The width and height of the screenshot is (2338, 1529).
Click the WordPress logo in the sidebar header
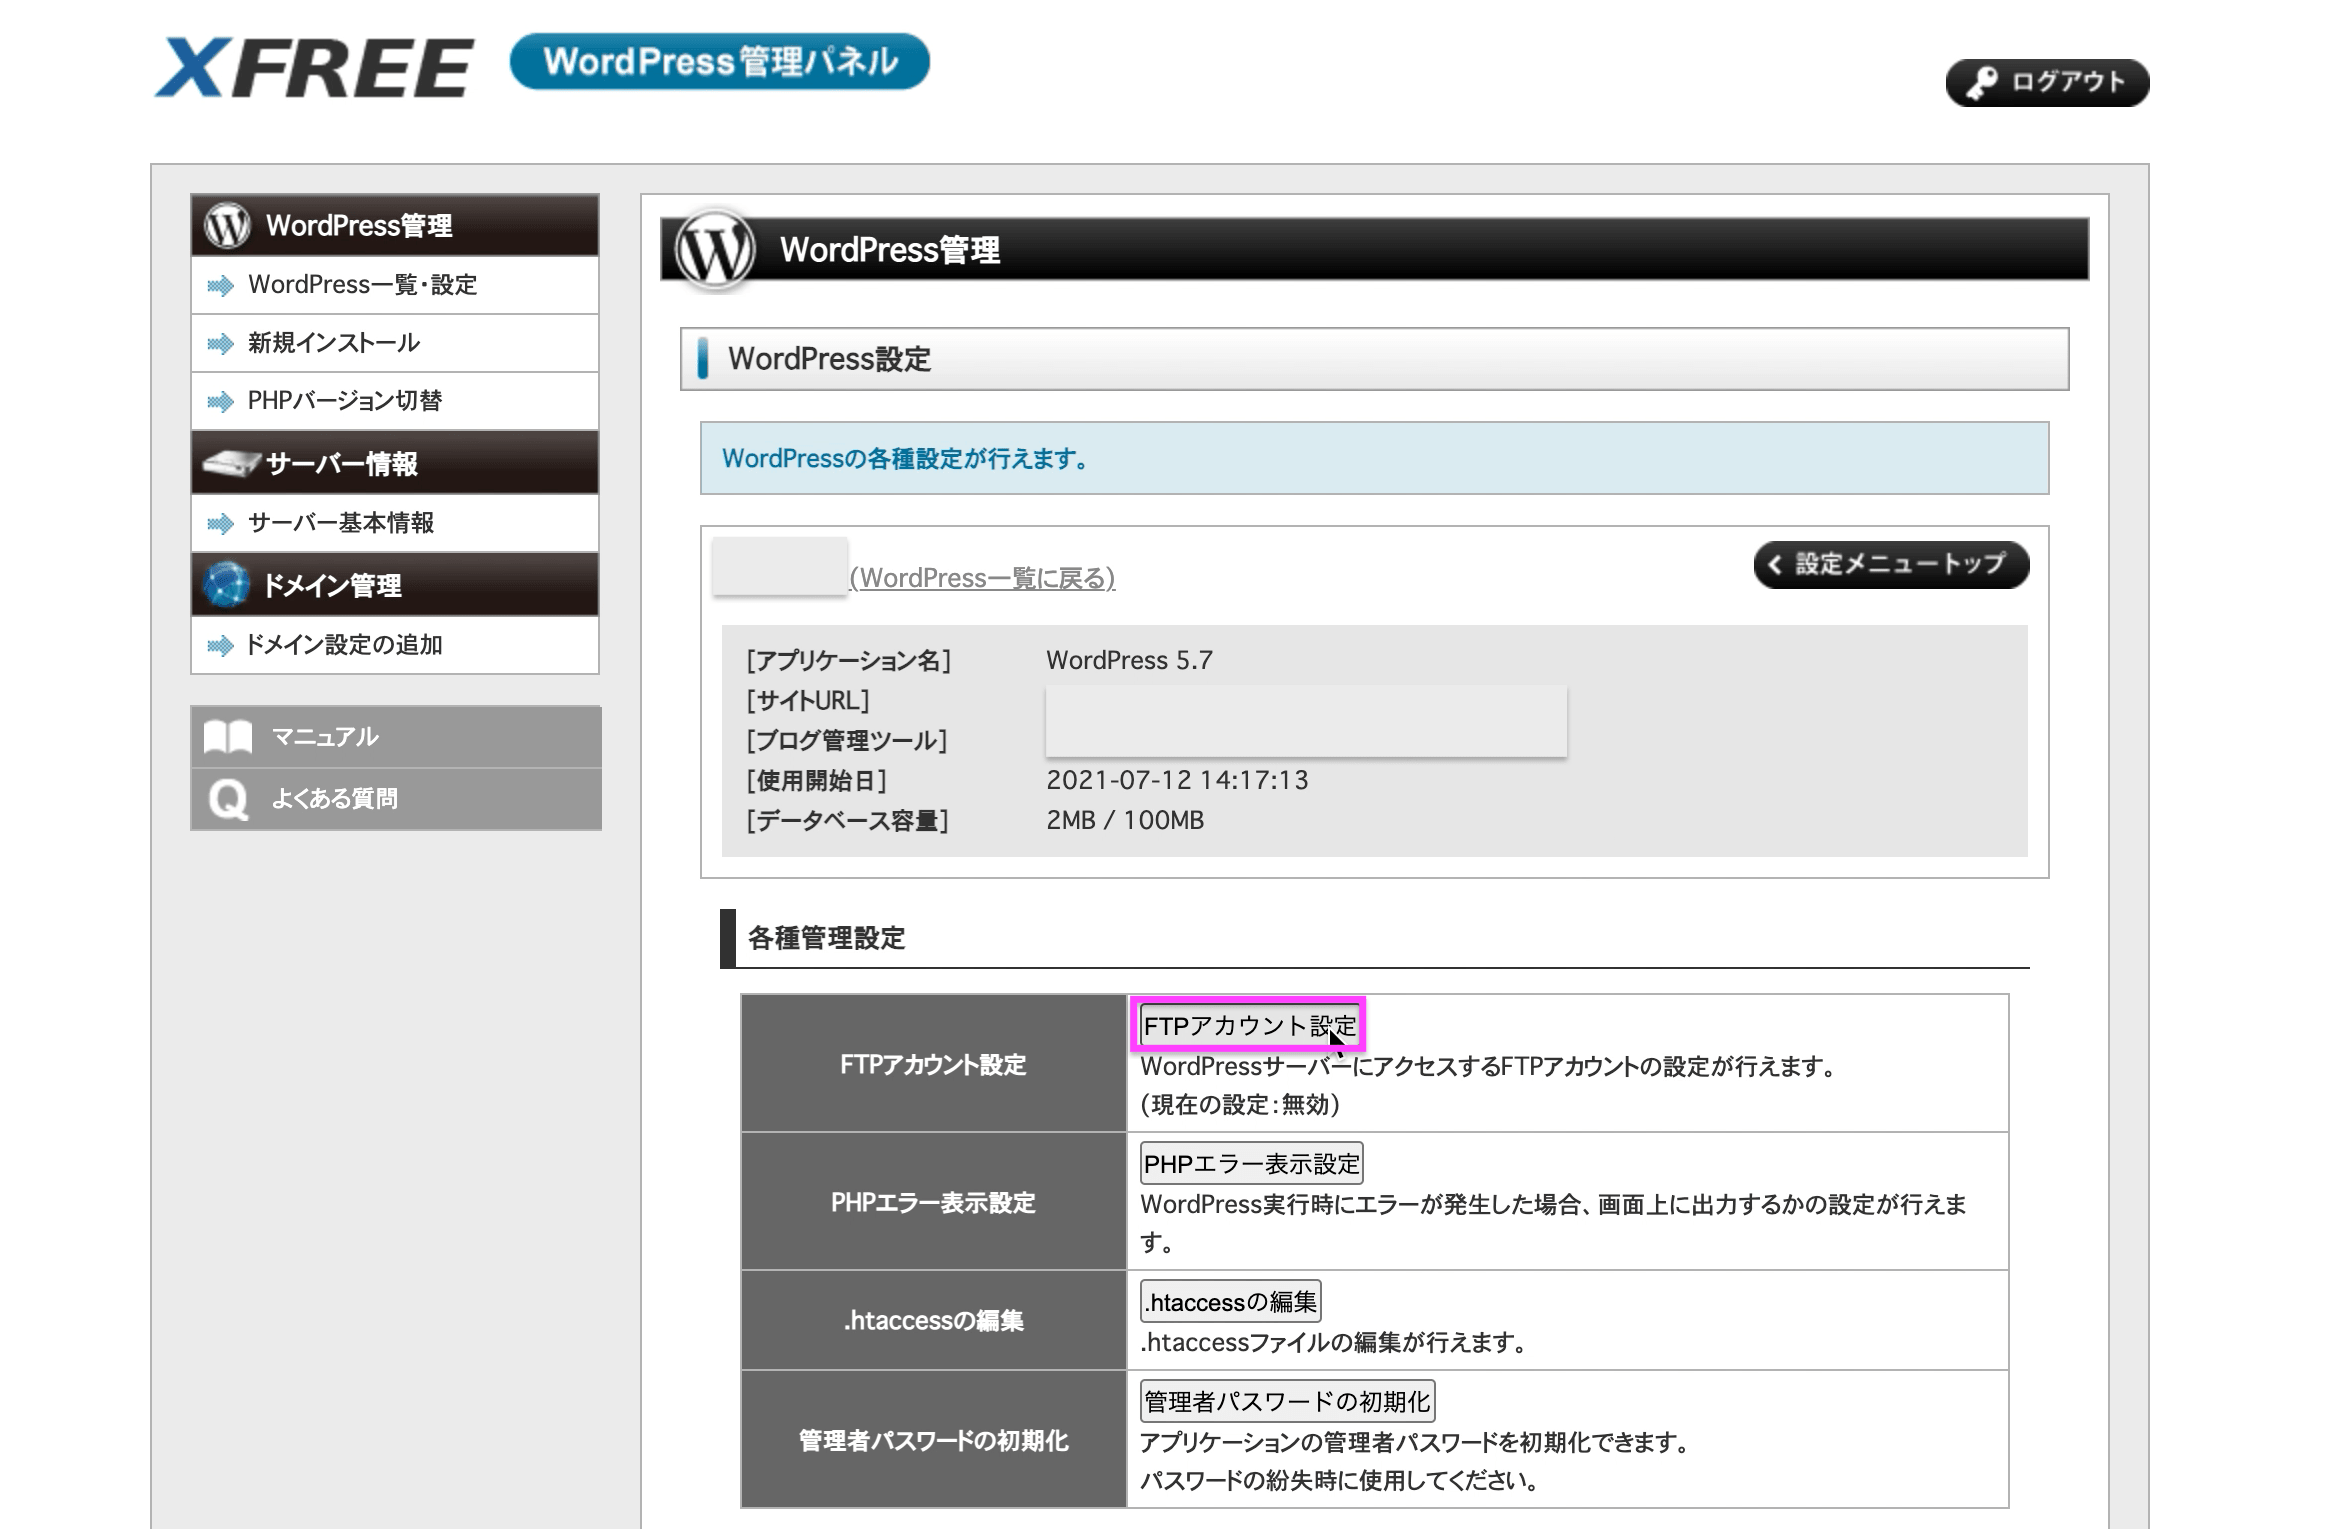227,225
